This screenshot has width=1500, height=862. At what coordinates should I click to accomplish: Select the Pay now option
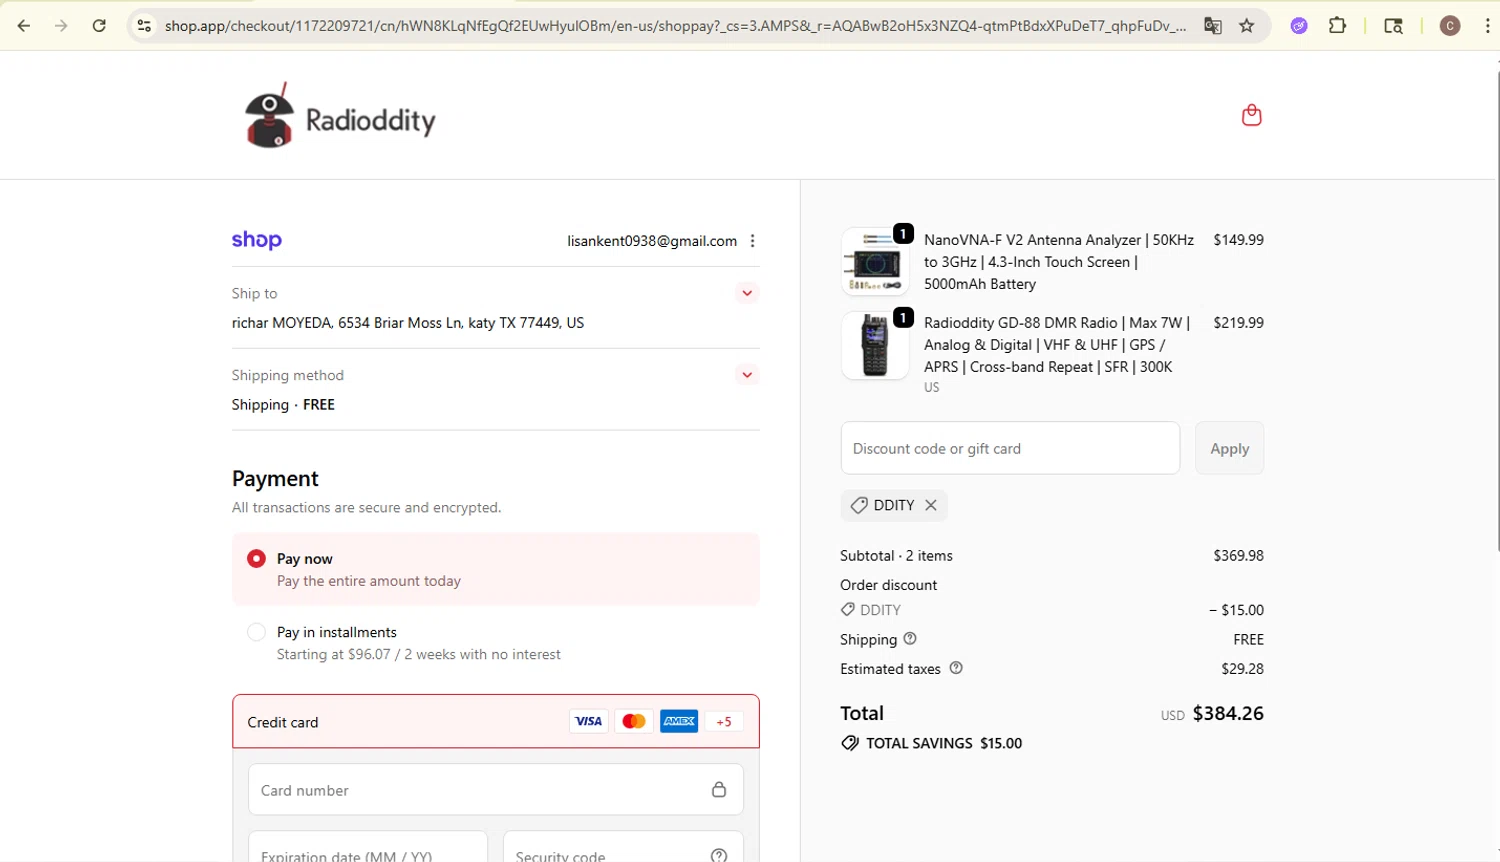tap(496, 569)
